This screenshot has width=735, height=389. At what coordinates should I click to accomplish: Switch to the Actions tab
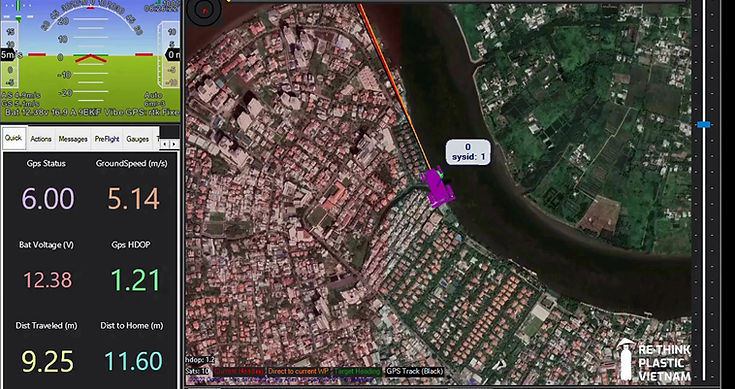[41, 139]
